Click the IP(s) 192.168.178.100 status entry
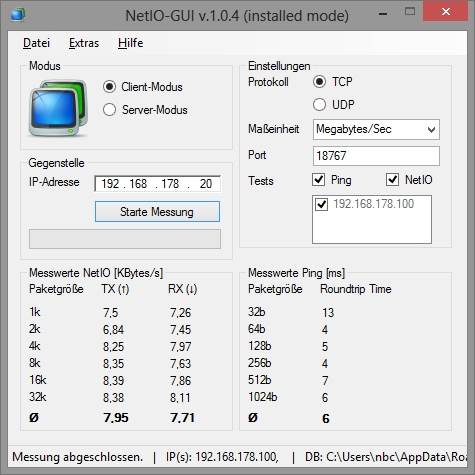The image size is (475, 475). [x=222, y=457]
